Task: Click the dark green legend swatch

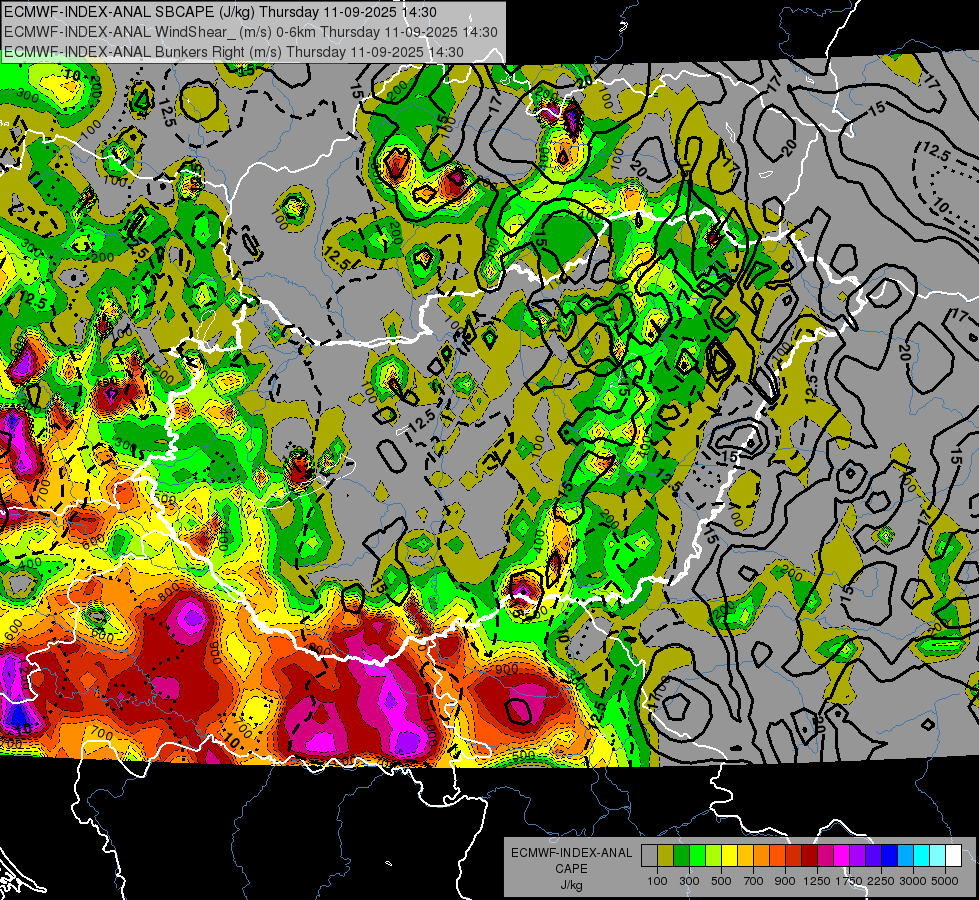Action: [x=681, y=856]
